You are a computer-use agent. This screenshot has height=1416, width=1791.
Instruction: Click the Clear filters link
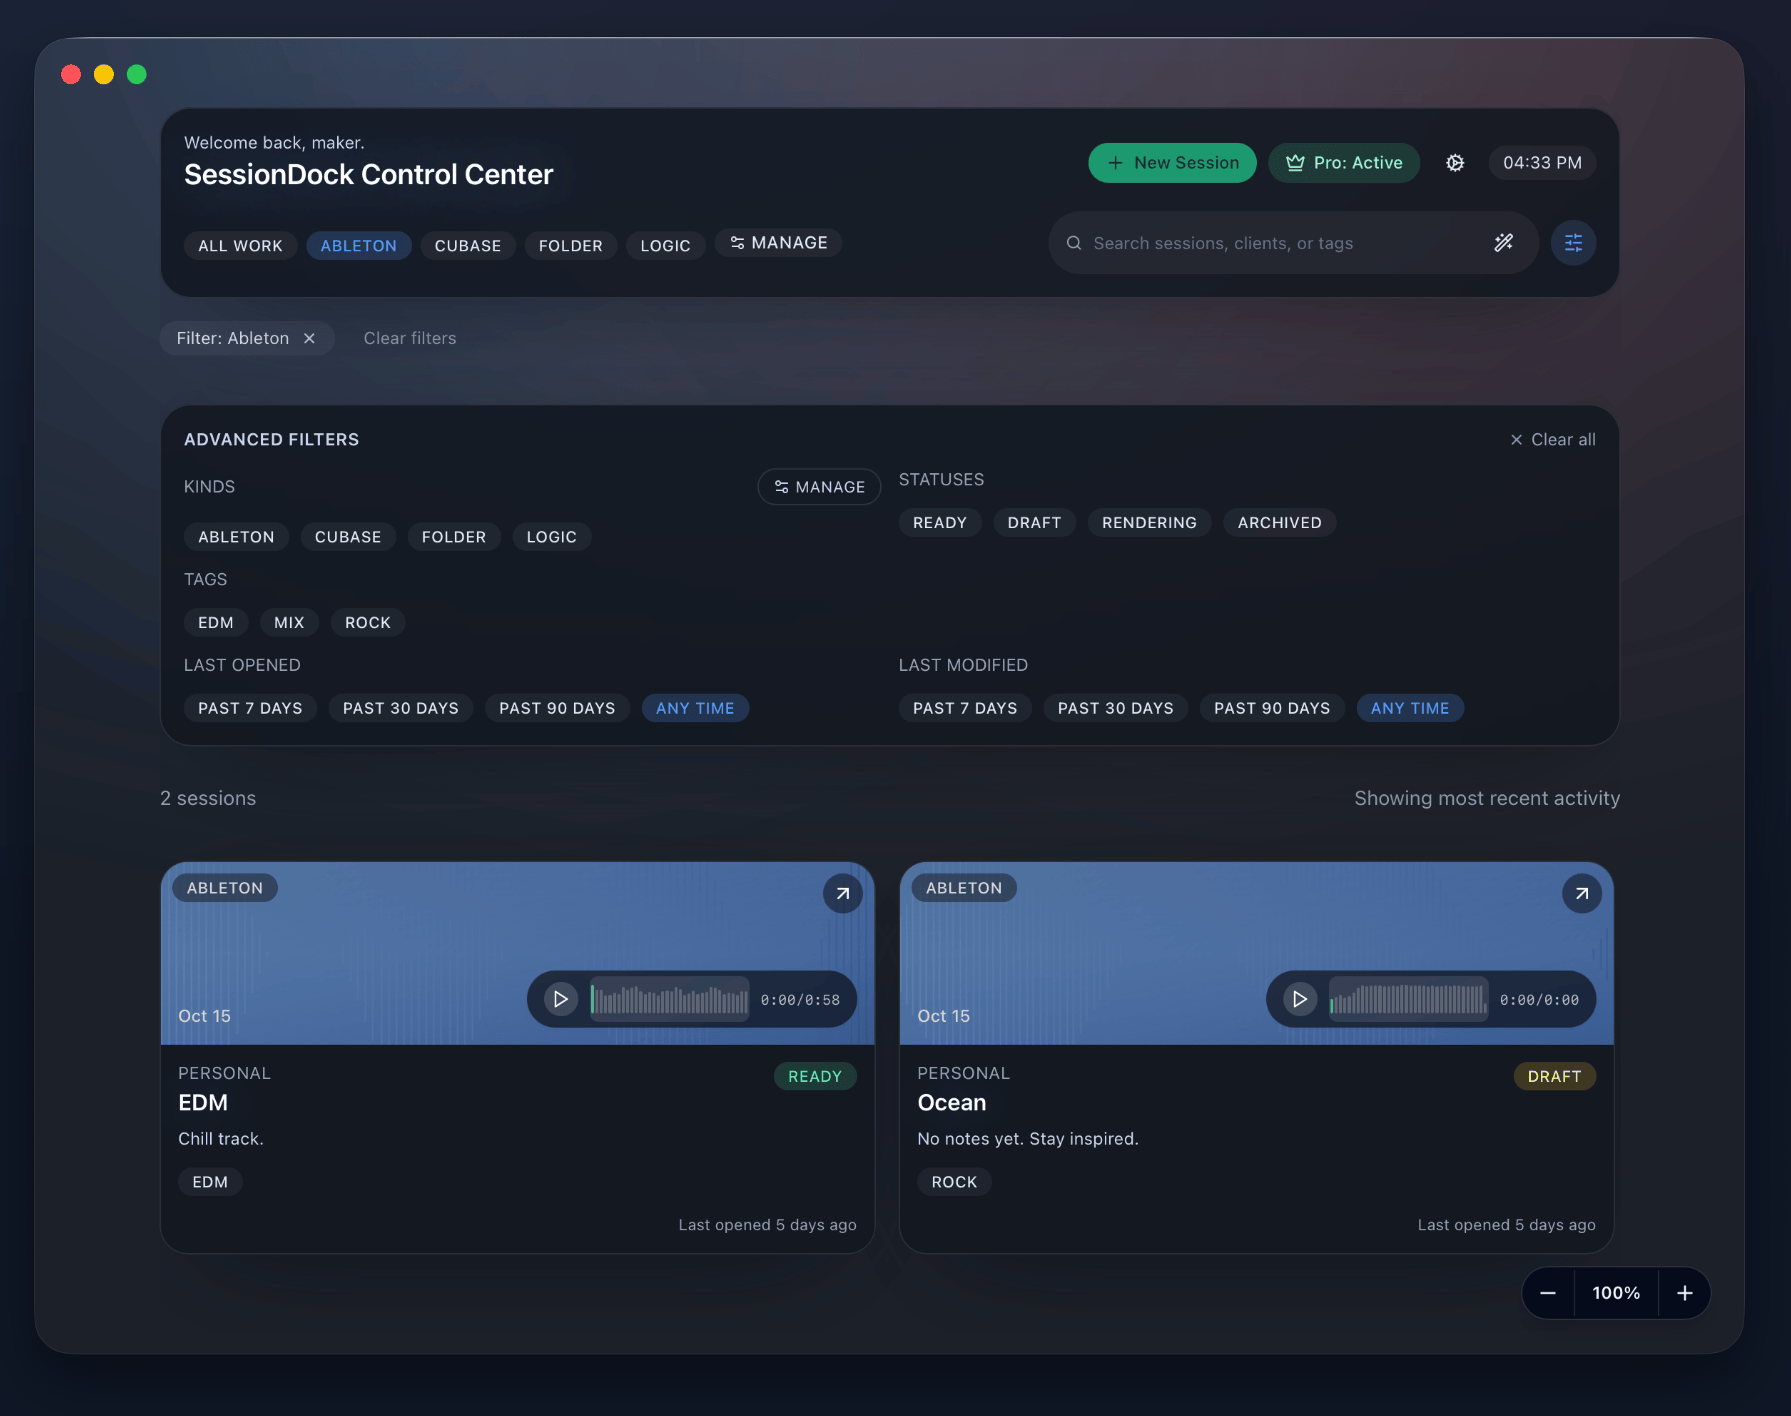coord(409,339)
